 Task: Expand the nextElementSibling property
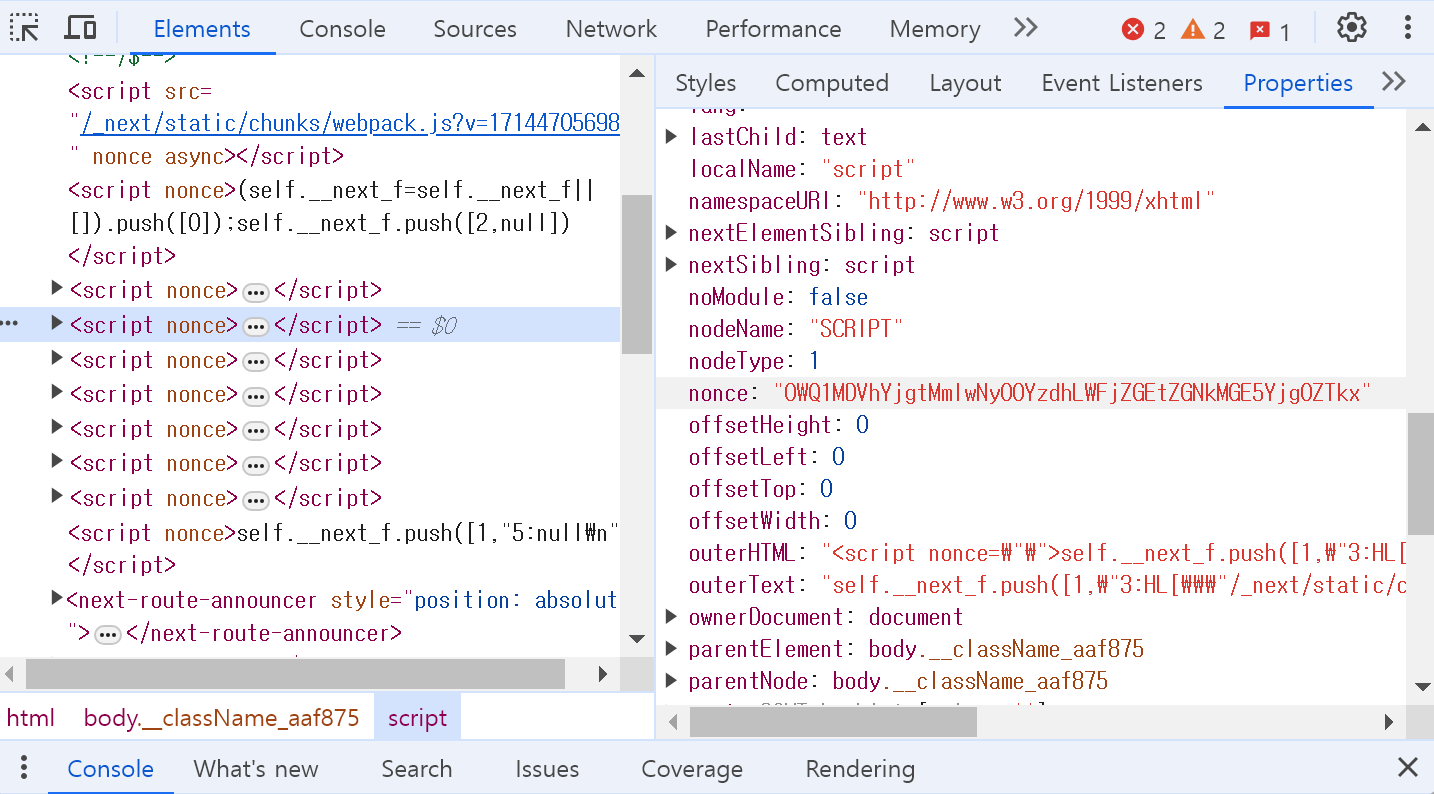pyautogui.click(x=671, y=232)
